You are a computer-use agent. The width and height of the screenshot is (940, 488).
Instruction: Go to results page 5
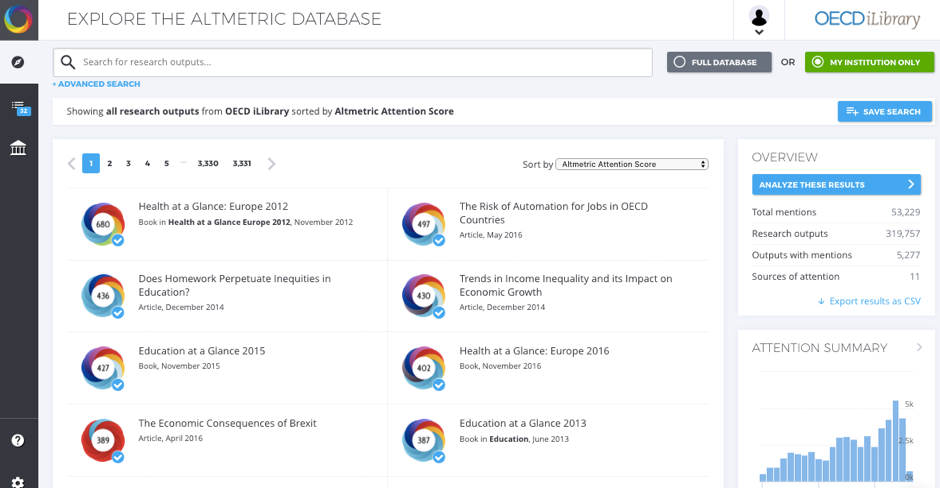coord(167,163)
